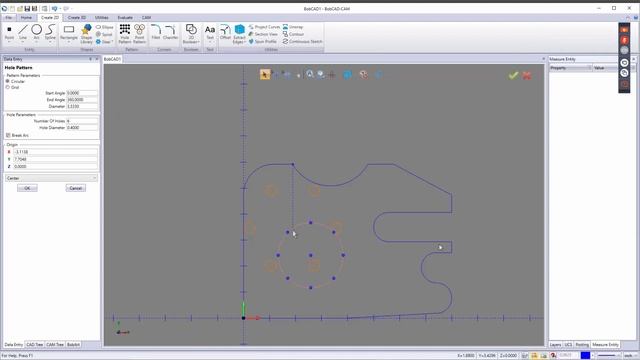Click Section View in Utilities
640x360 pixels.
tap(263, 34)
